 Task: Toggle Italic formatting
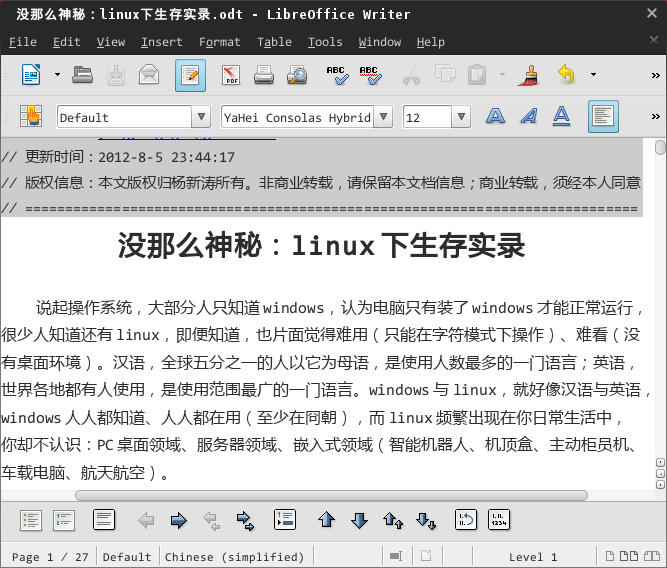coord(529,116)
